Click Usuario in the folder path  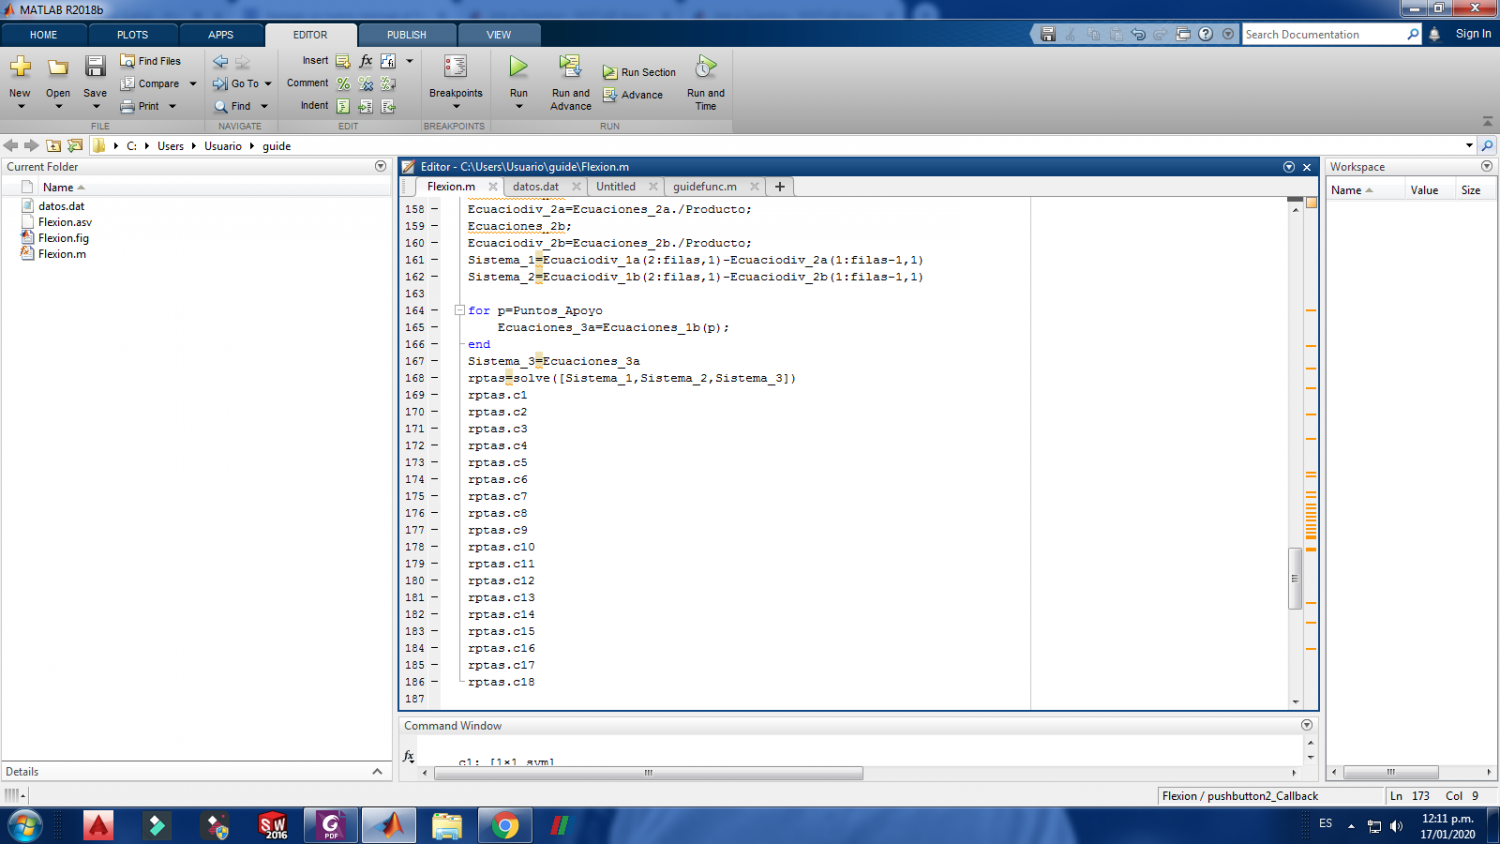(223, 146)
